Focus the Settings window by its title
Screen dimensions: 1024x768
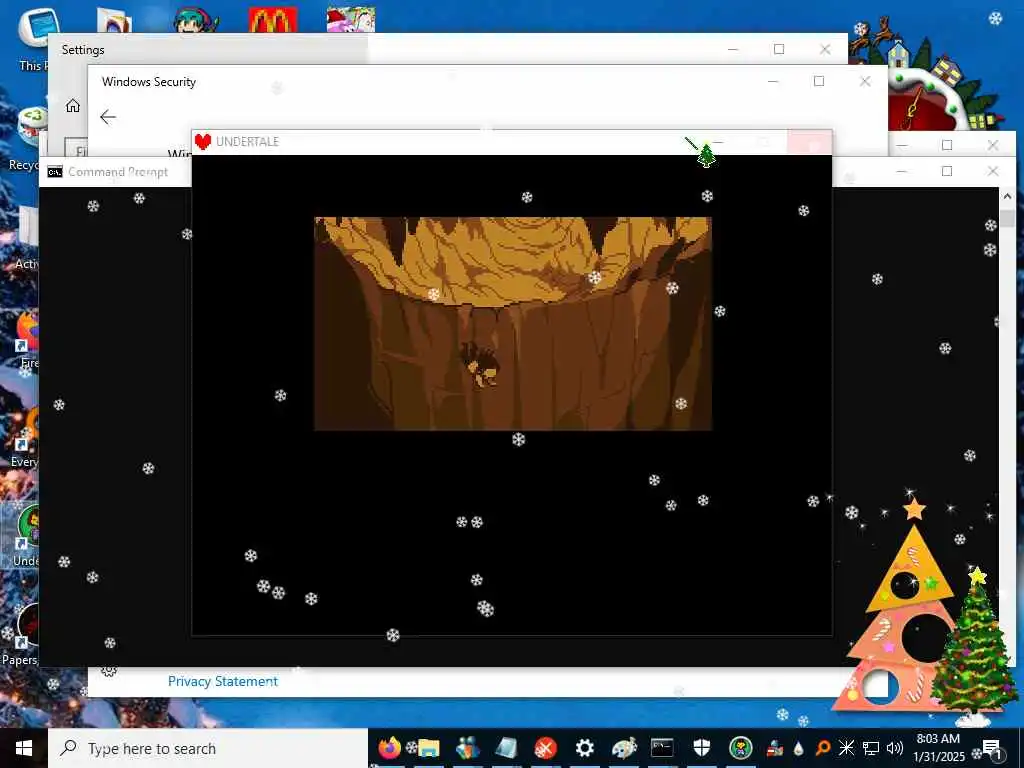83,50
